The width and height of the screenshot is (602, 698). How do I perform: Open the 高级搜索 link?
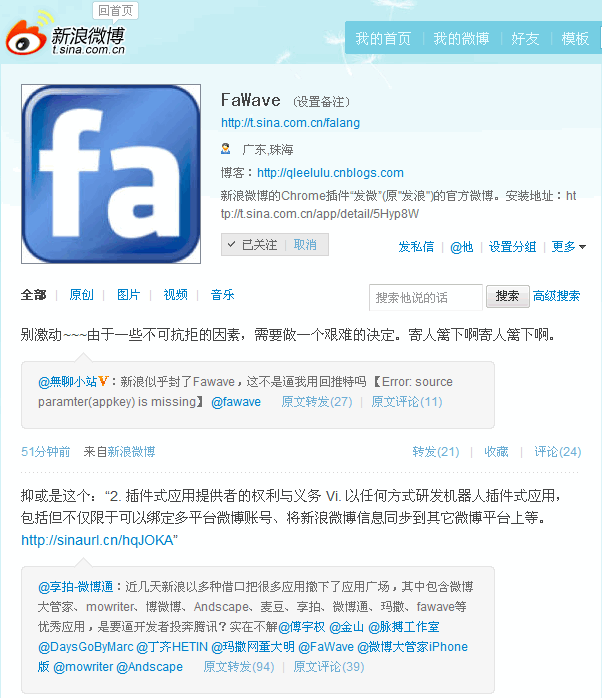pos(557,296)
